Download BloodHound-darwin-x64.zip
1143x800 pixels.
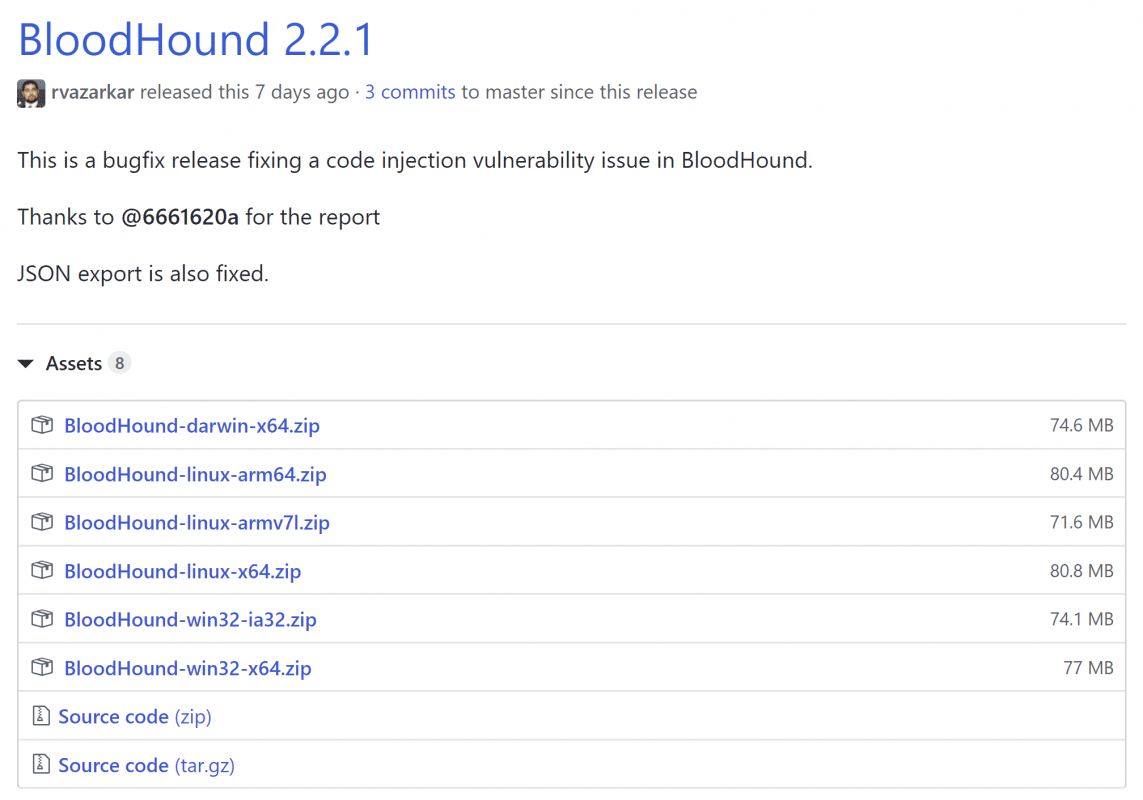pos(192,426)
